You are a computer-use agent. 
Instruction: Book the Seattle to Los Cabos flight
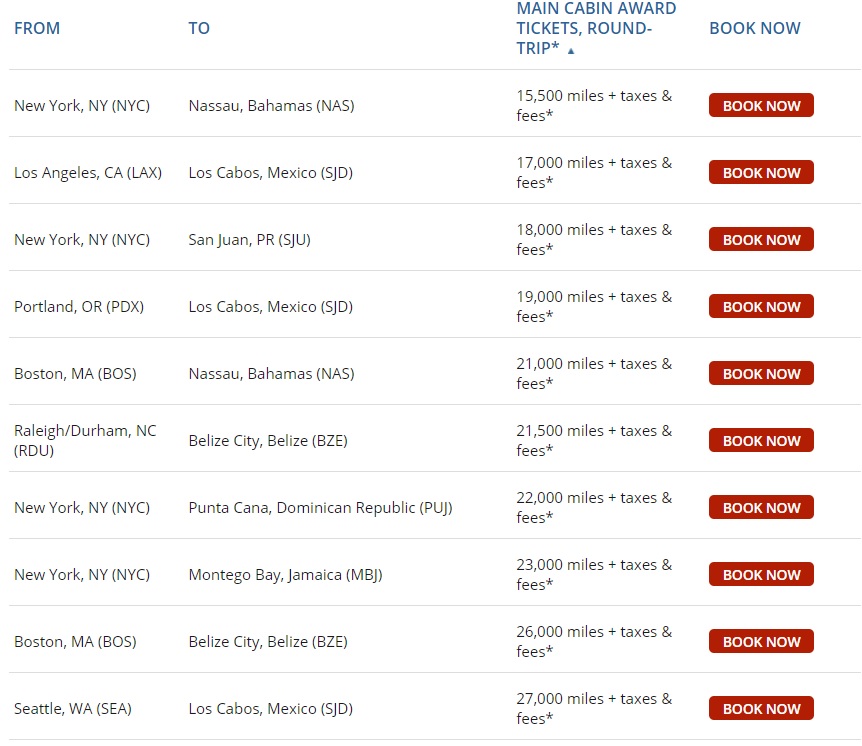click(x=761, y=709)
